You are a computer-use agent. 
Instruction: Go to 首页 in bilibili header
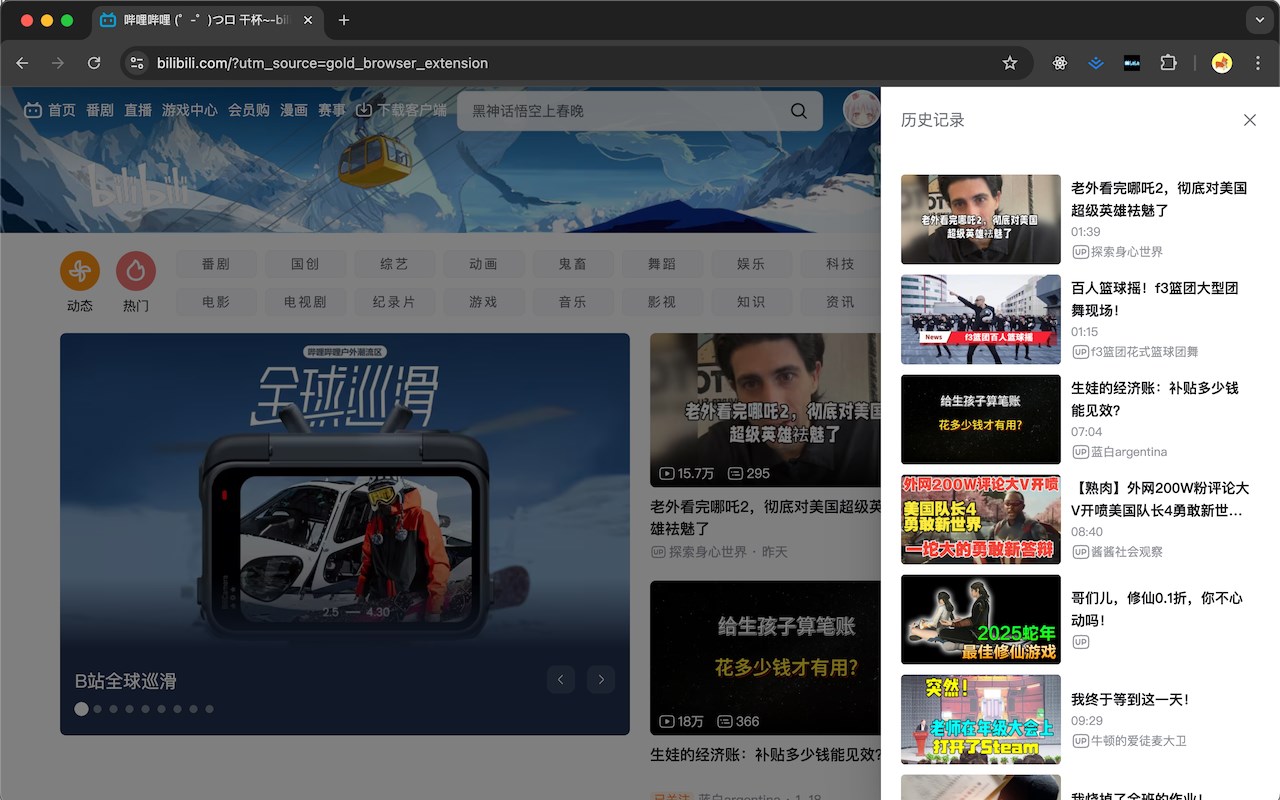[x=50, y=110]
